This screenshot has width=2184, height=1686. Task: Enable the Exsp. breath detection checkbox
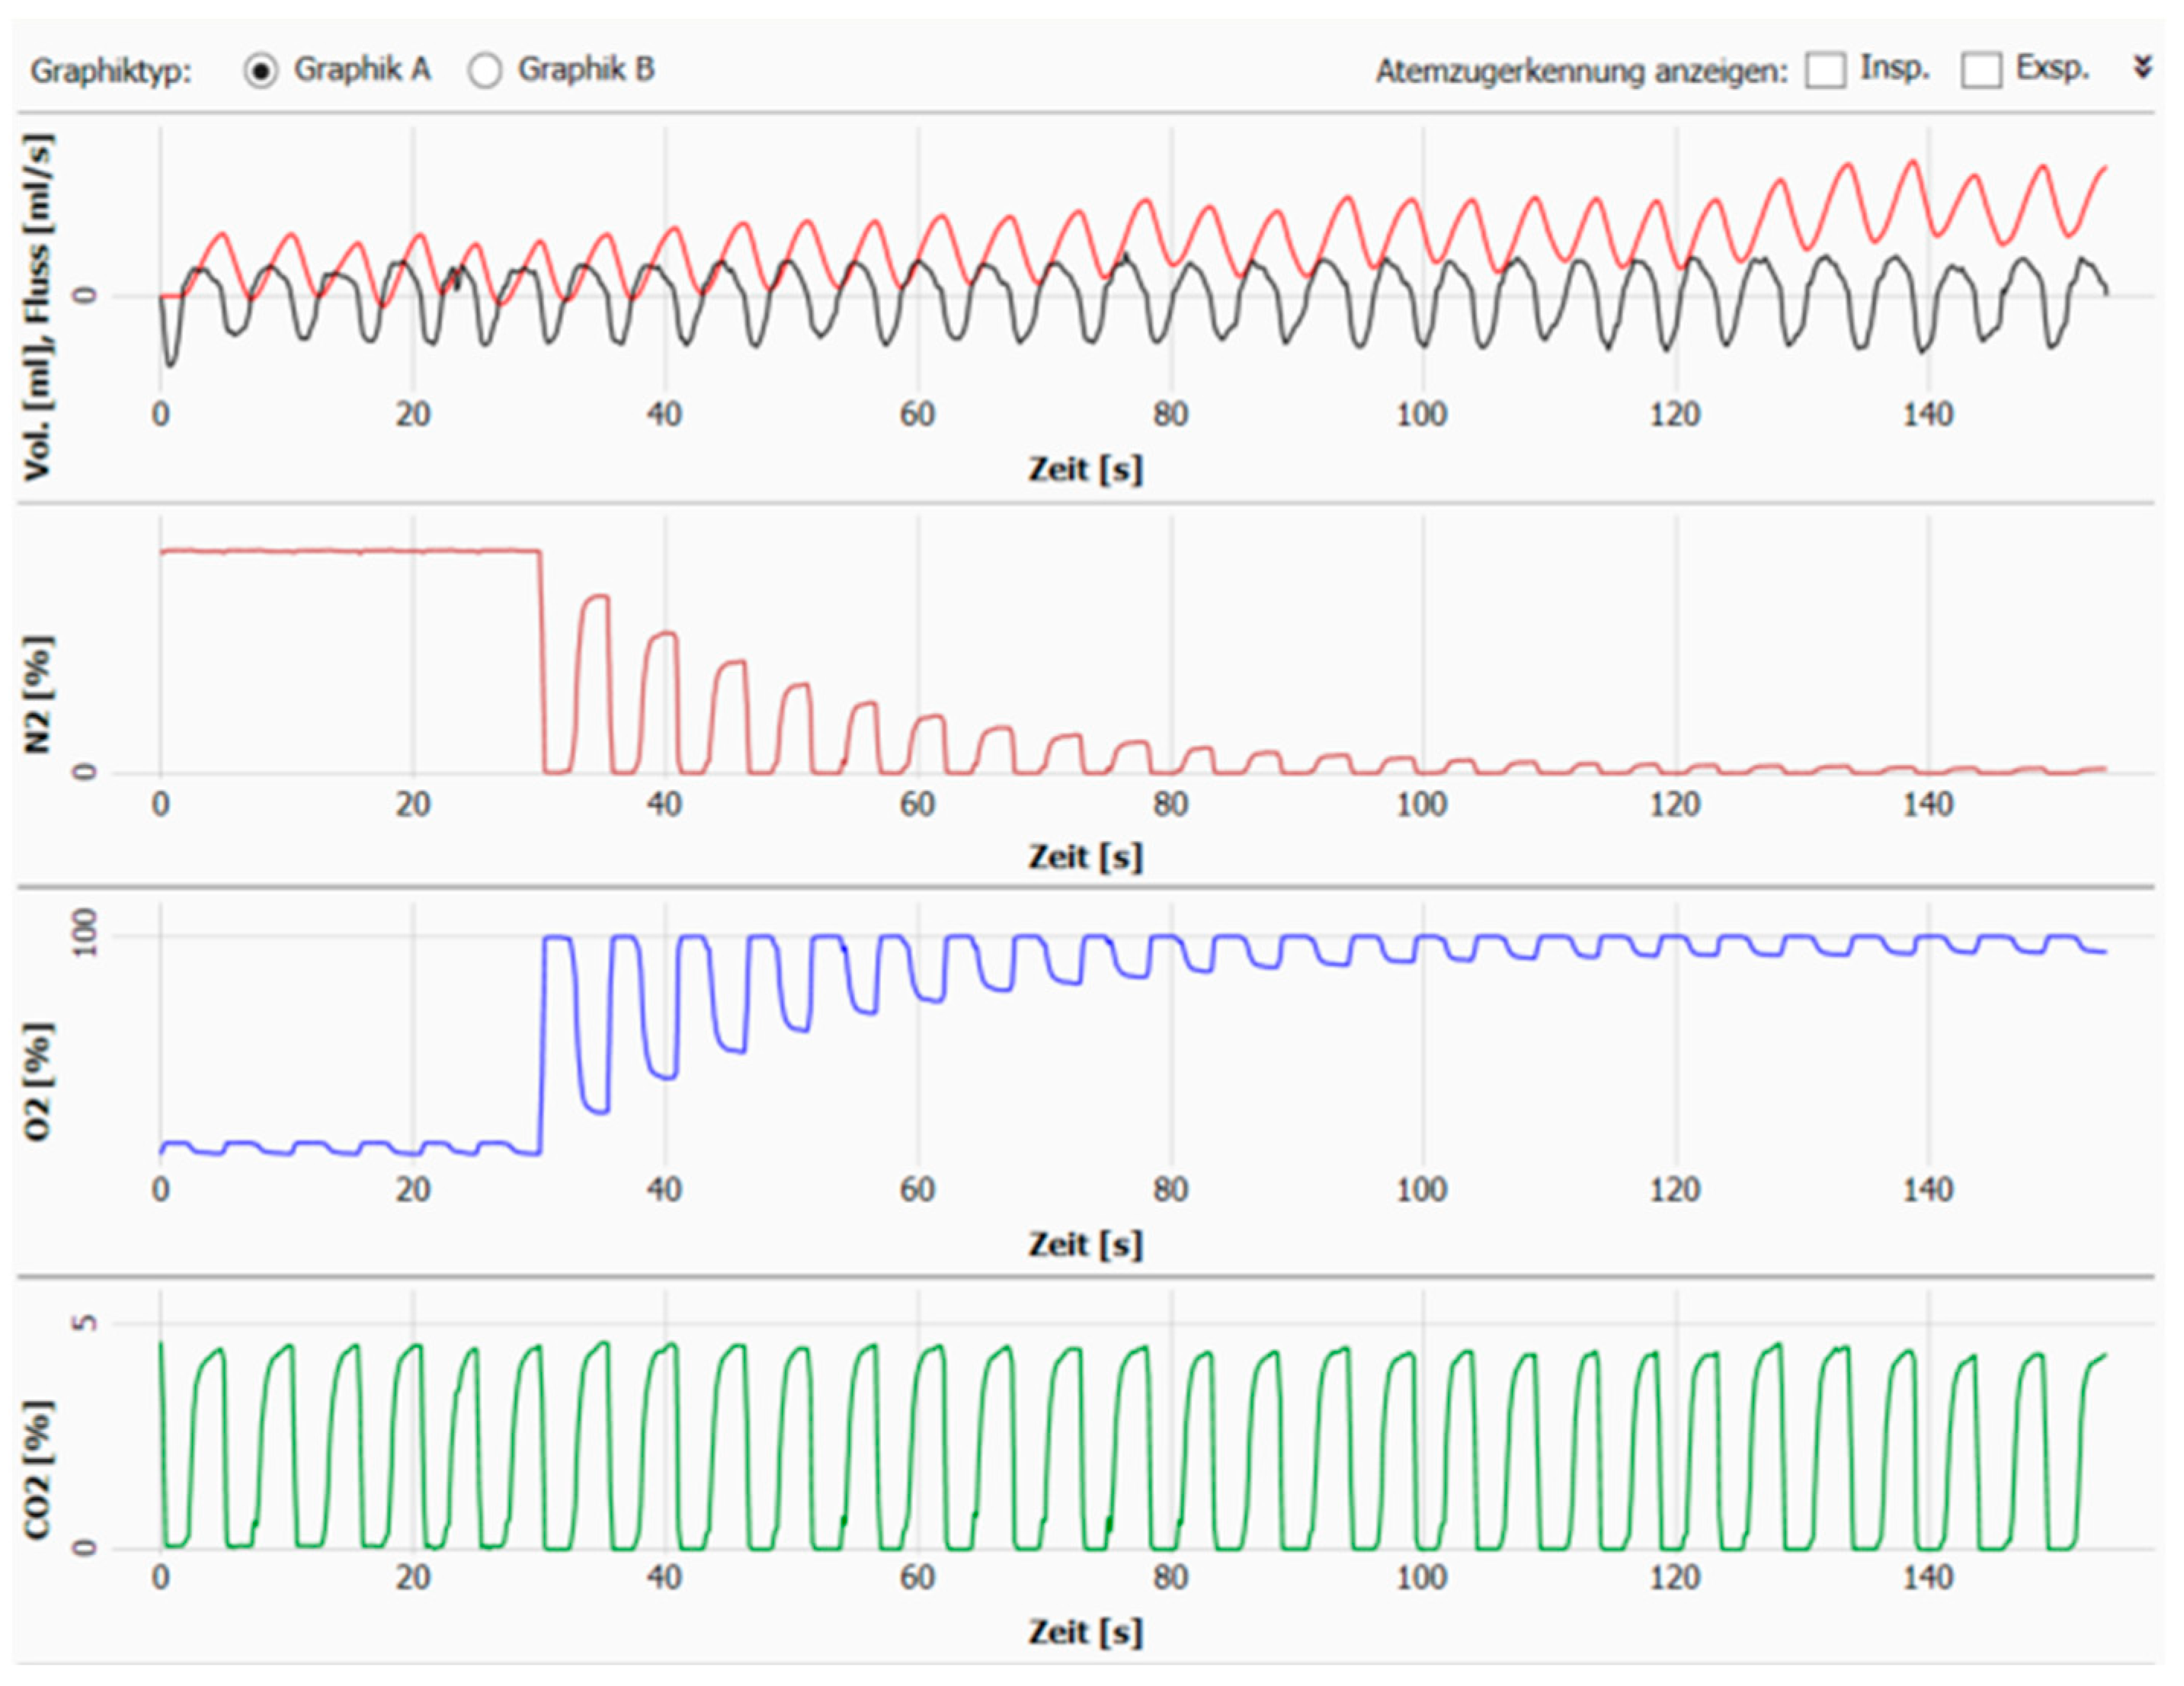tap(1981, 71)
